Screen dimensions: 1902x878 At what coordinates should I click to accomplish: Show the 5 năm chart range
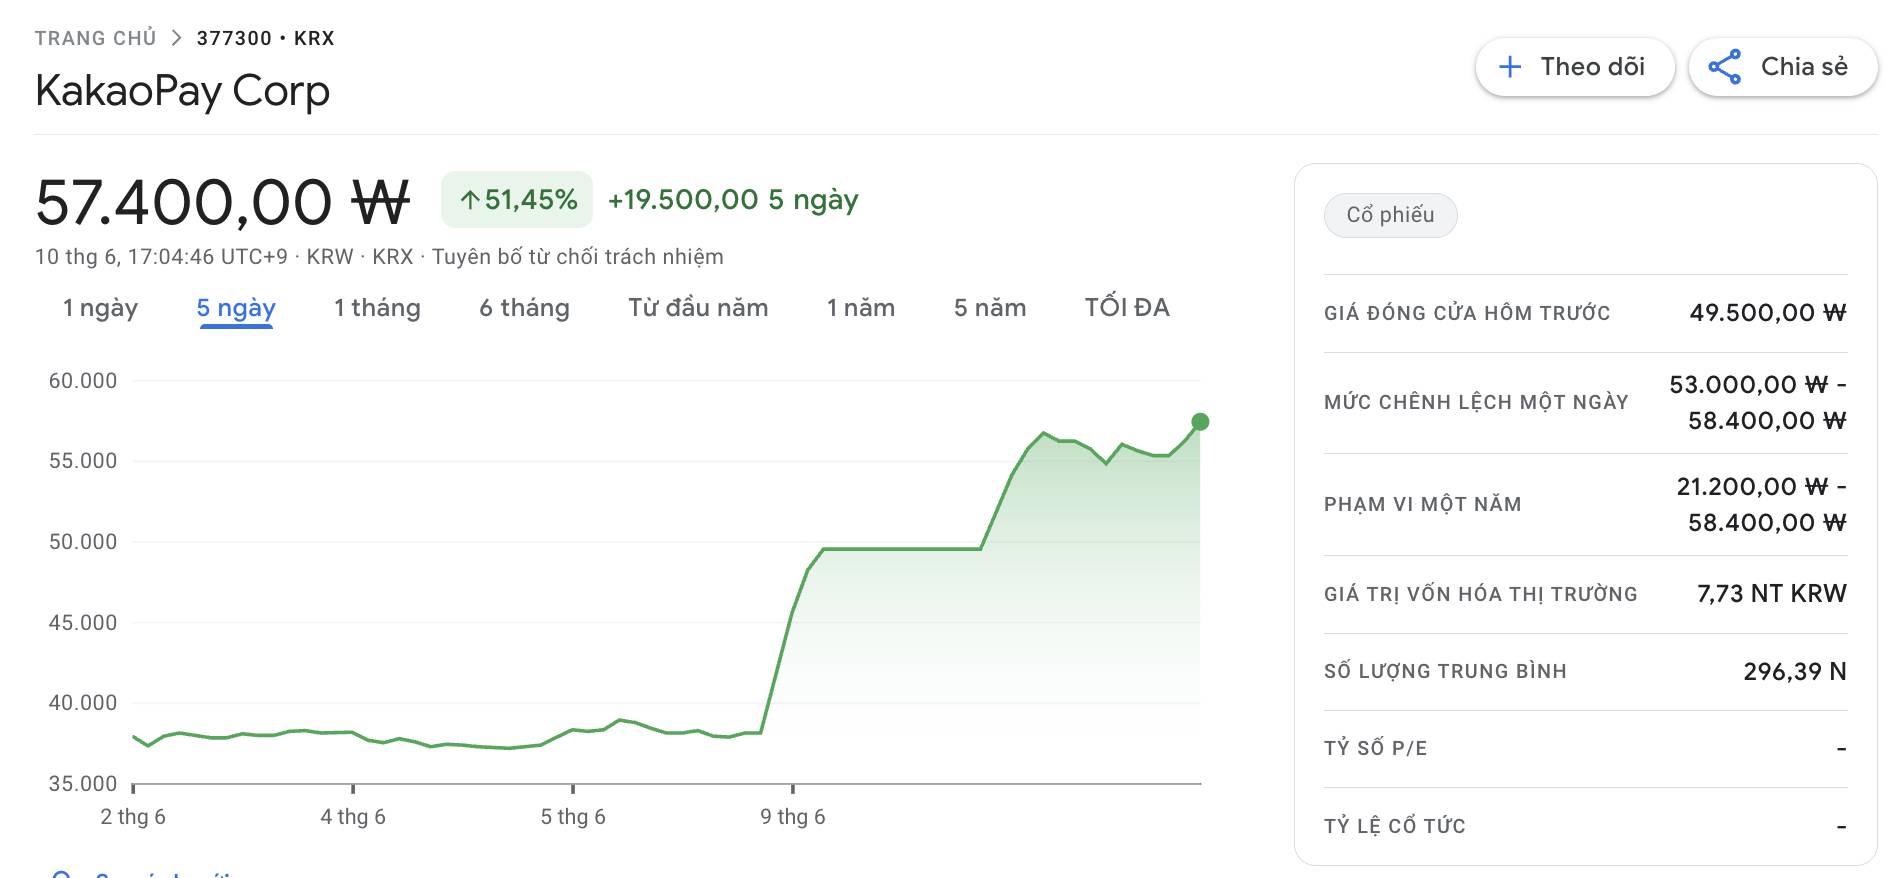tap(990, 308)
